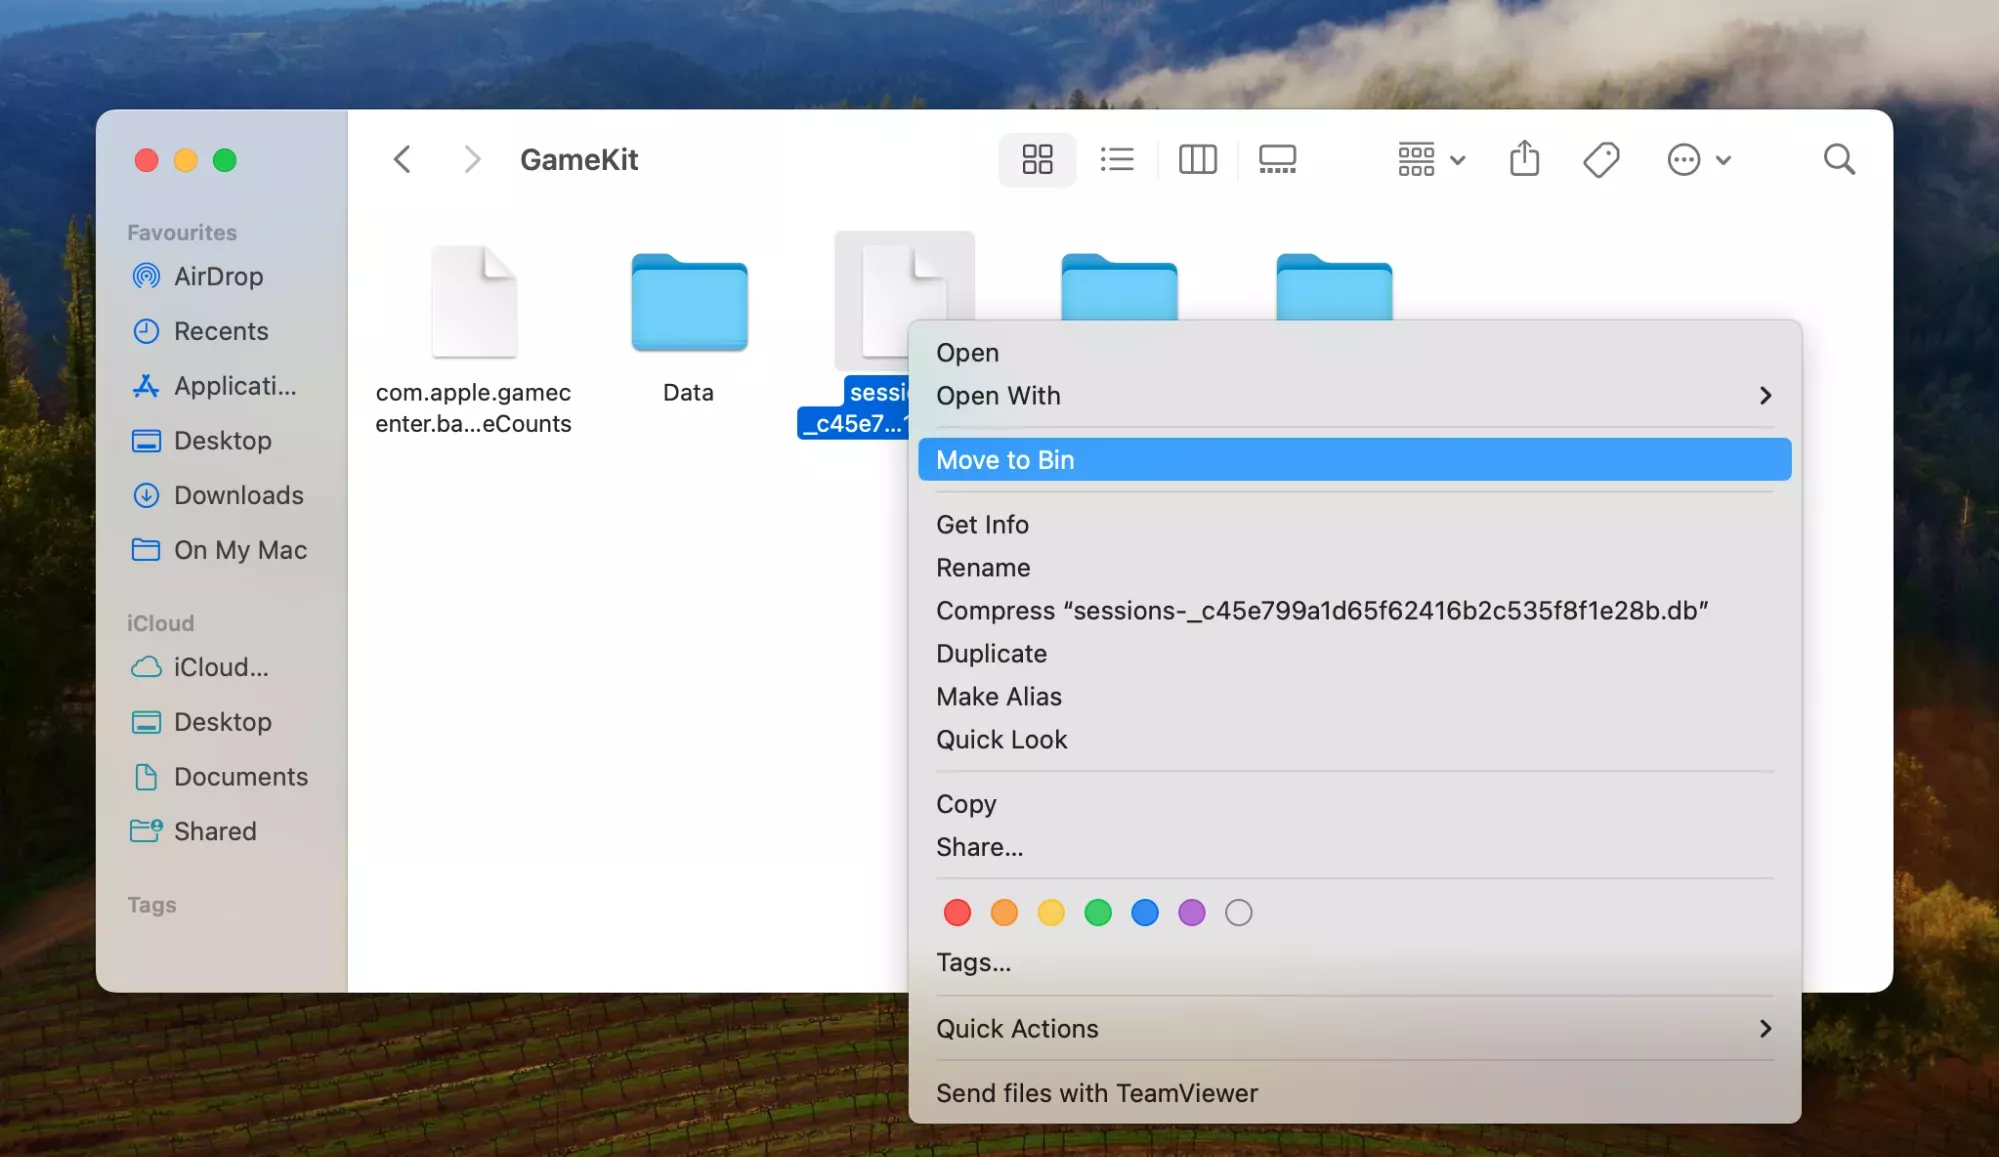Select icon grid view button
The width and height of the screenshot is (1999, 1157).
(1037, 159)
